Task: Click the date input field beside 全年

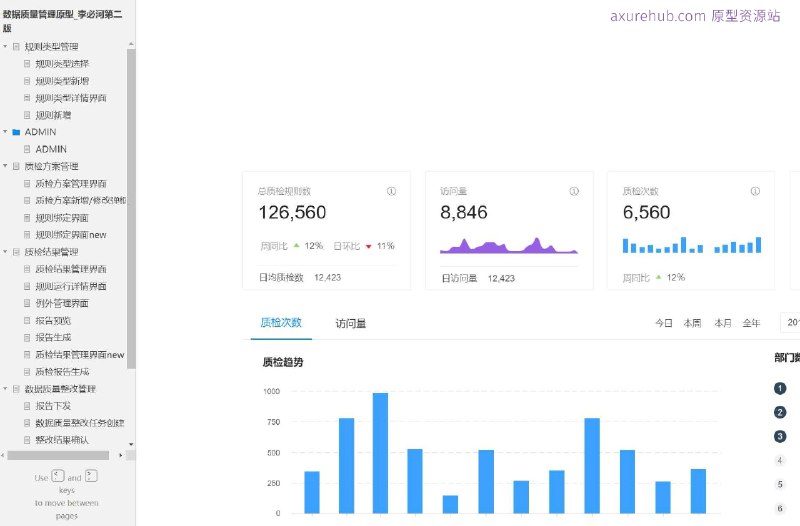Action: click(x=790, y=324)
